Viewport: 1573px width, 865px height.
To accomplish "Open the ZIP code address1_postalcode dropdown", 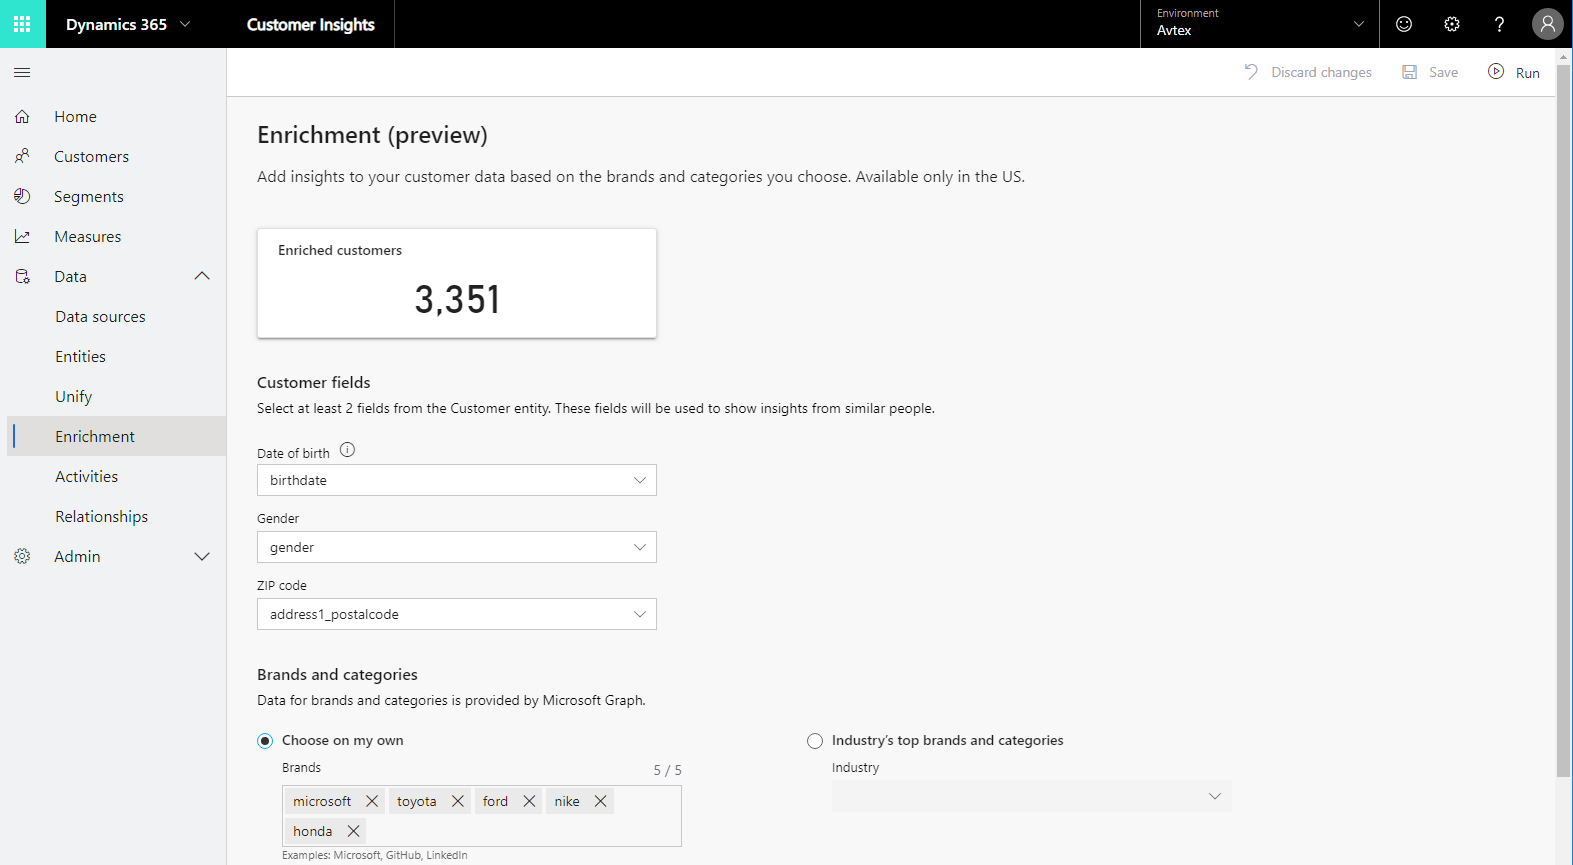I will pyautogui.click(x=457, y=614).
